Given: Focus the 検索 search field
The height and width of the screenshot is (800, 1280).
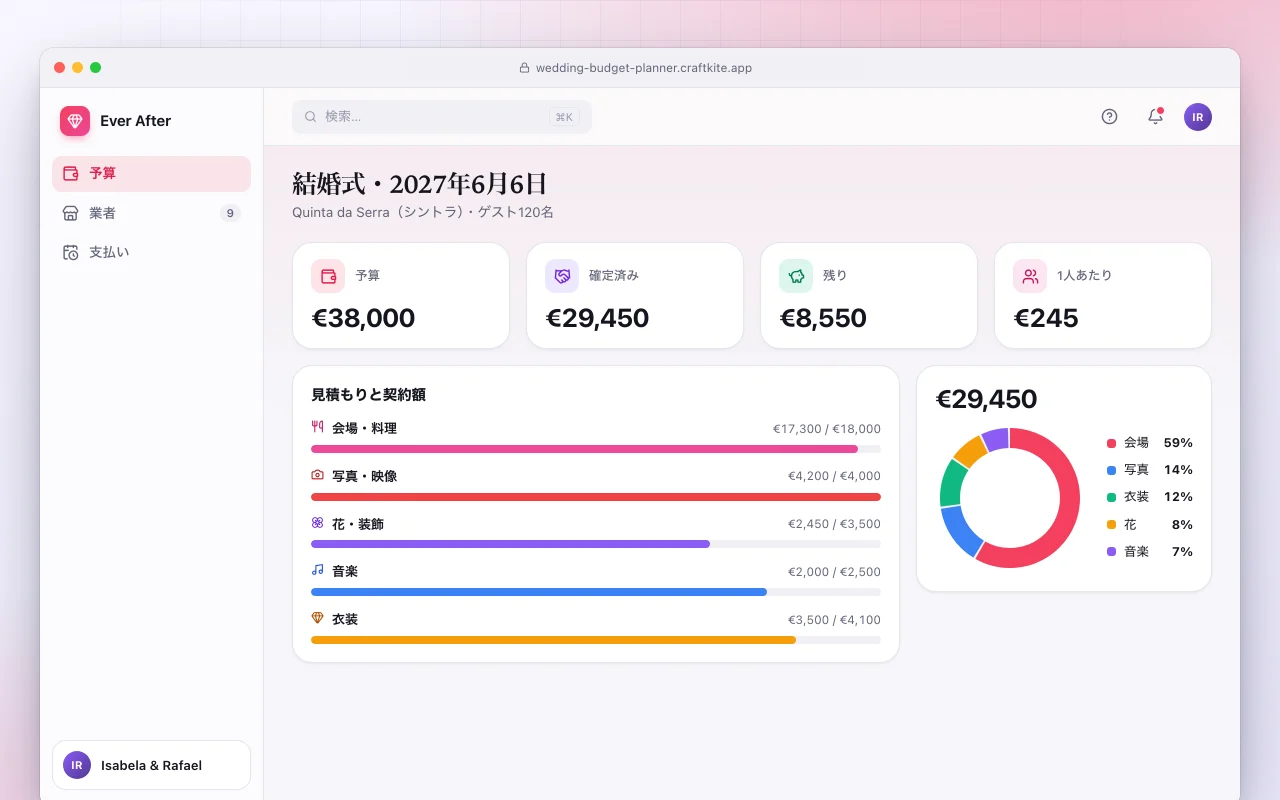Looking at the screenshot, I should [442, 117].
